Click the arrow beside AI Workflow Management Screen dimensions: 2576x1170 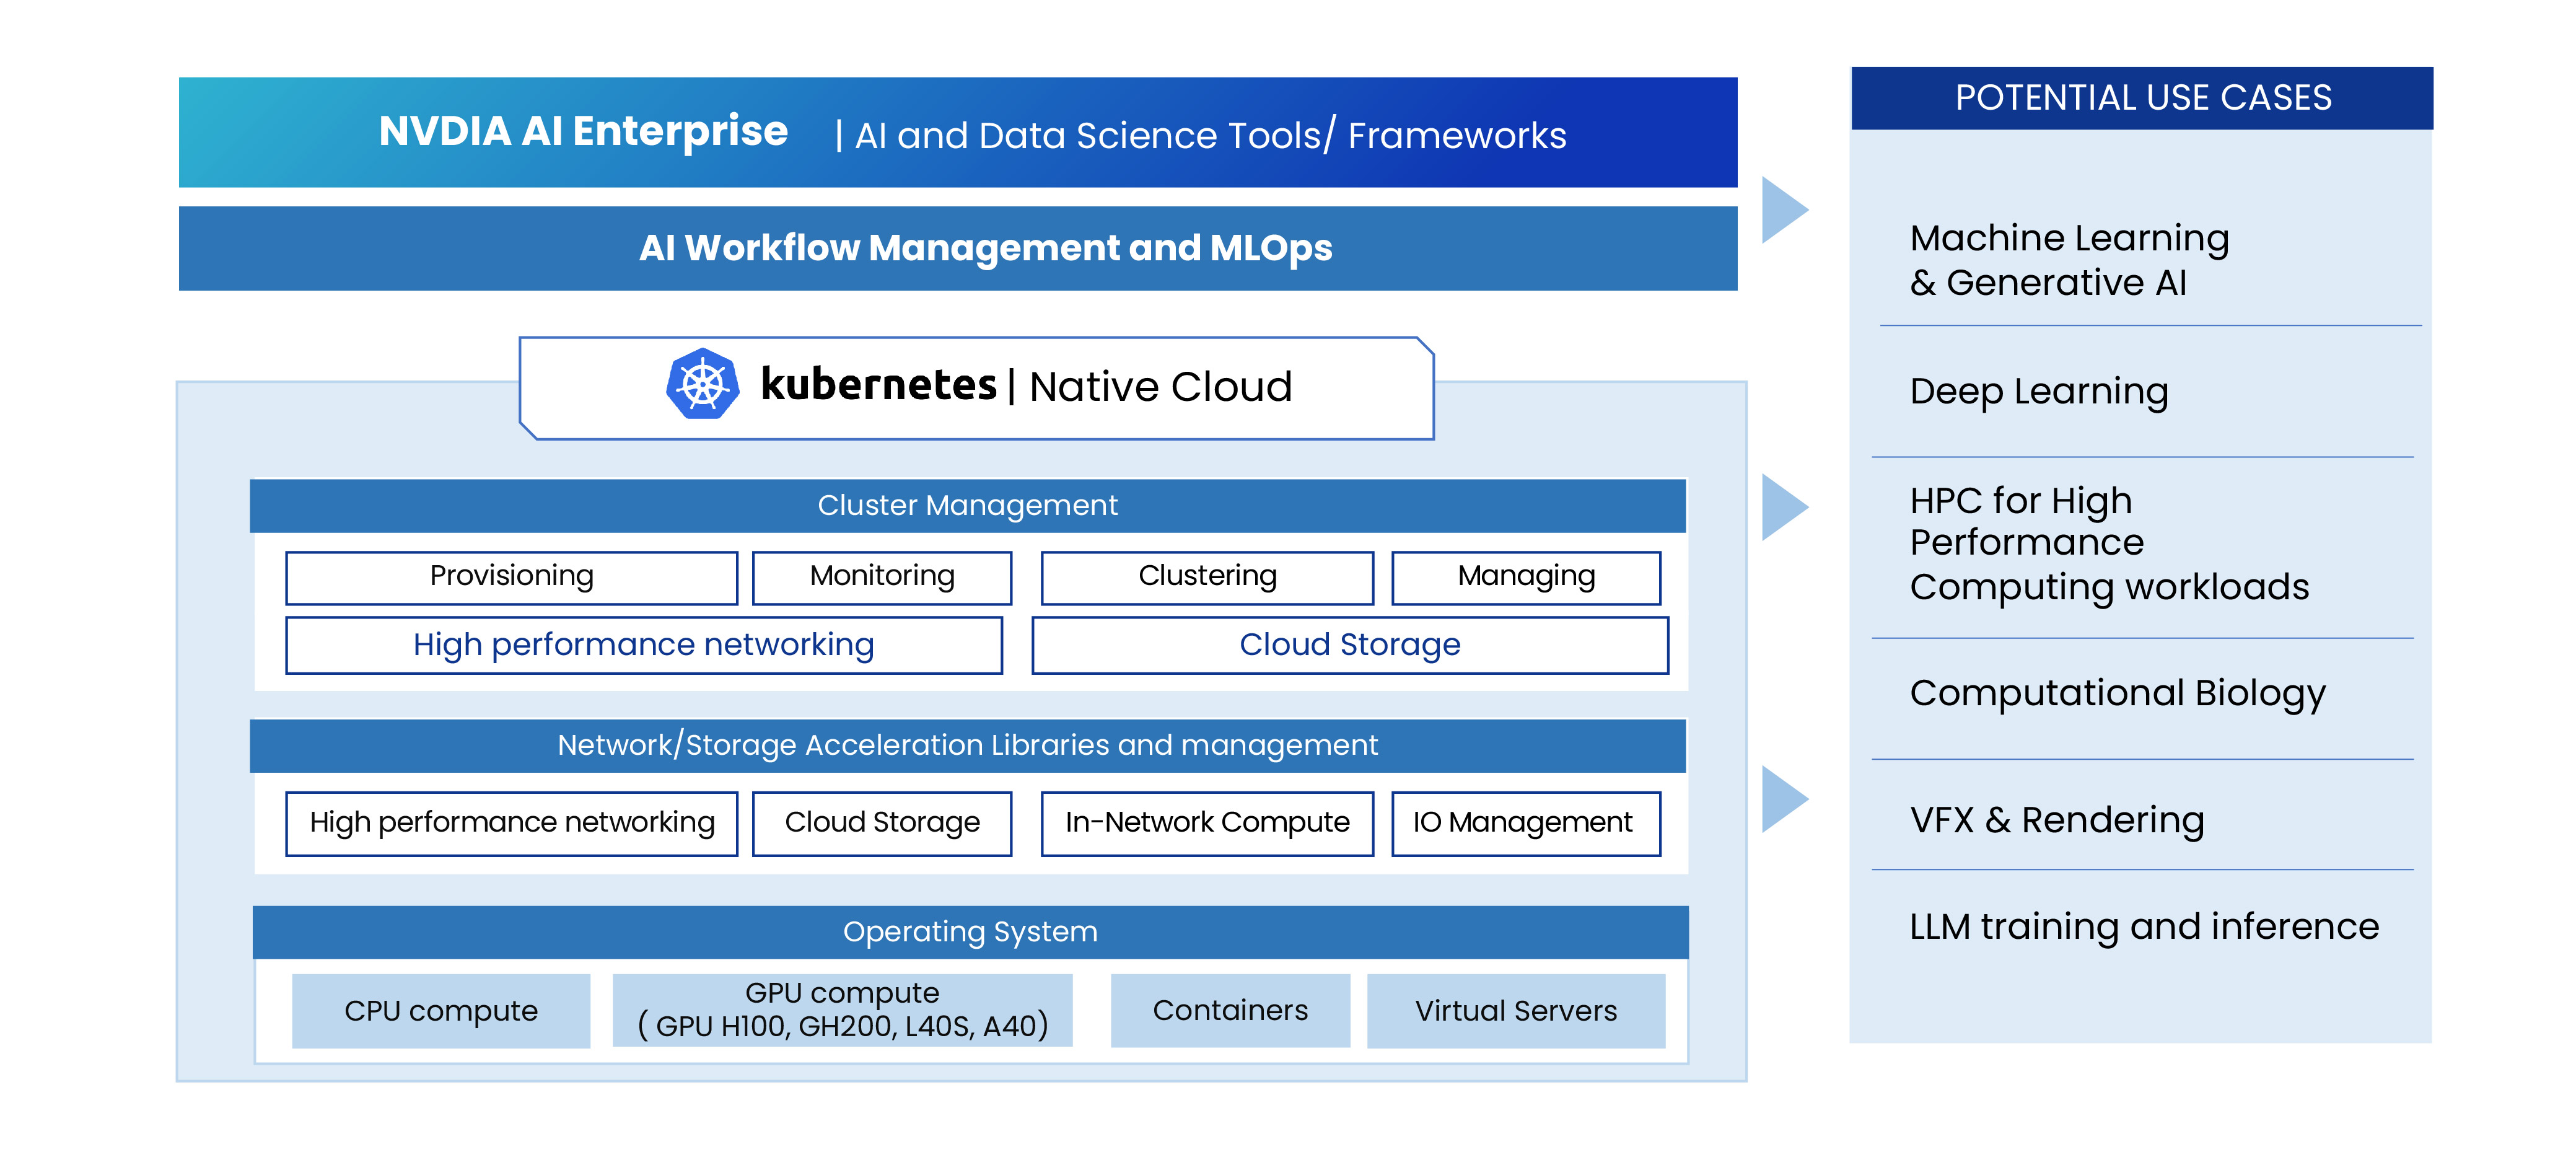[1782, 210]
